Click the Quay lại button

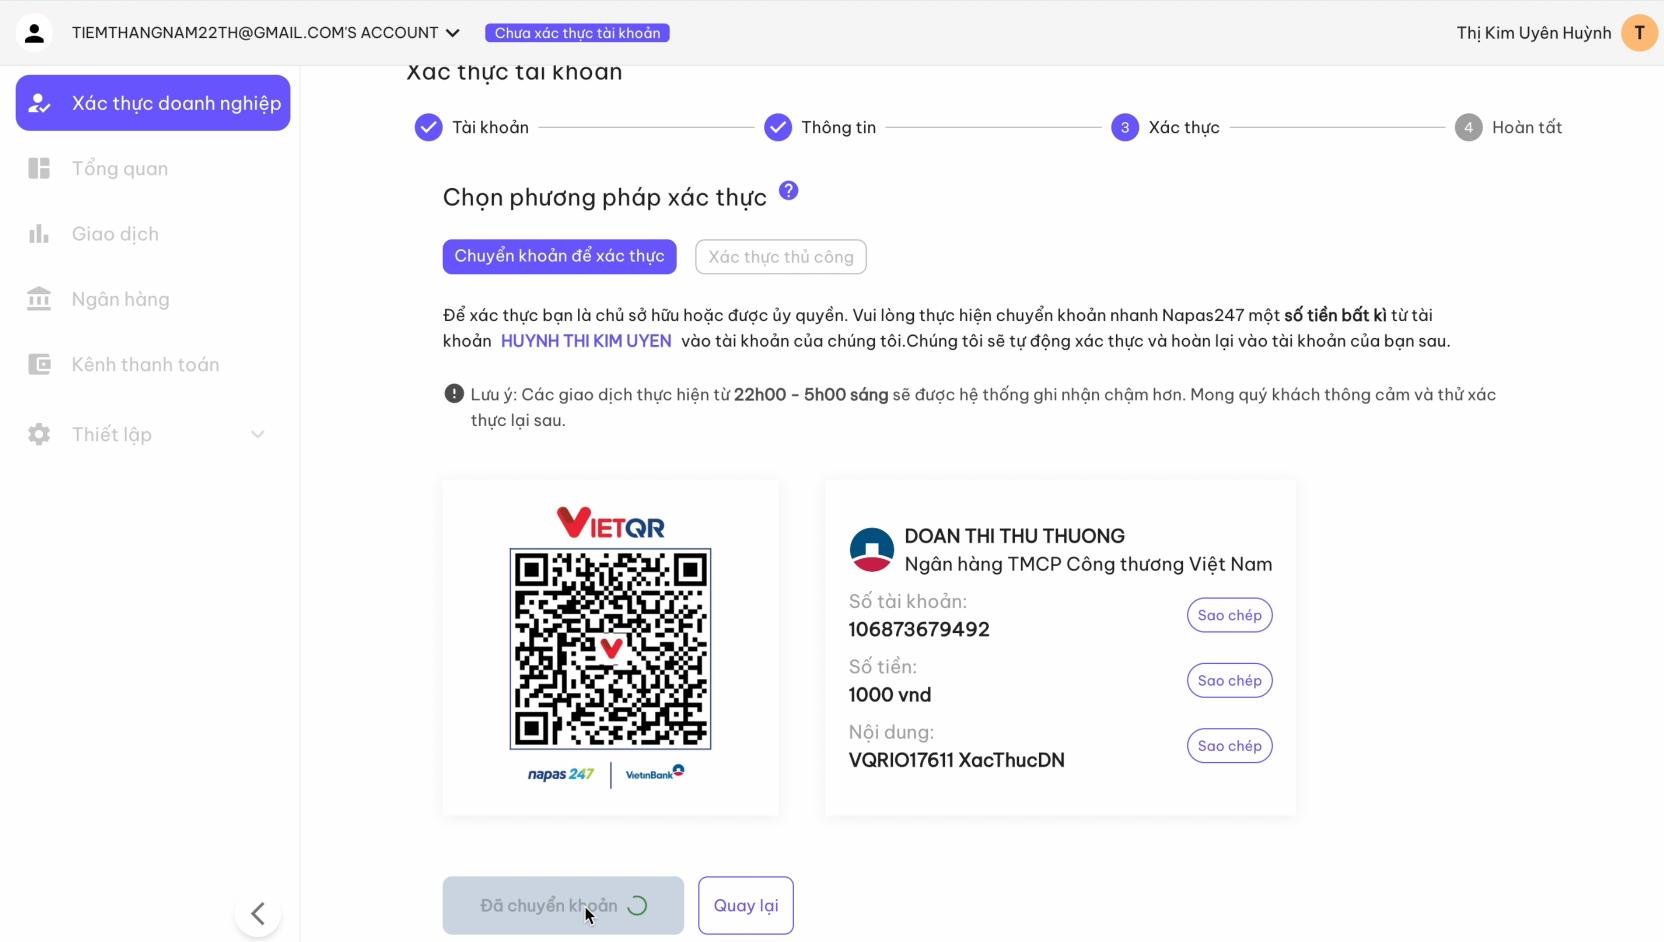pyautogui.click(x=745, y=905)
